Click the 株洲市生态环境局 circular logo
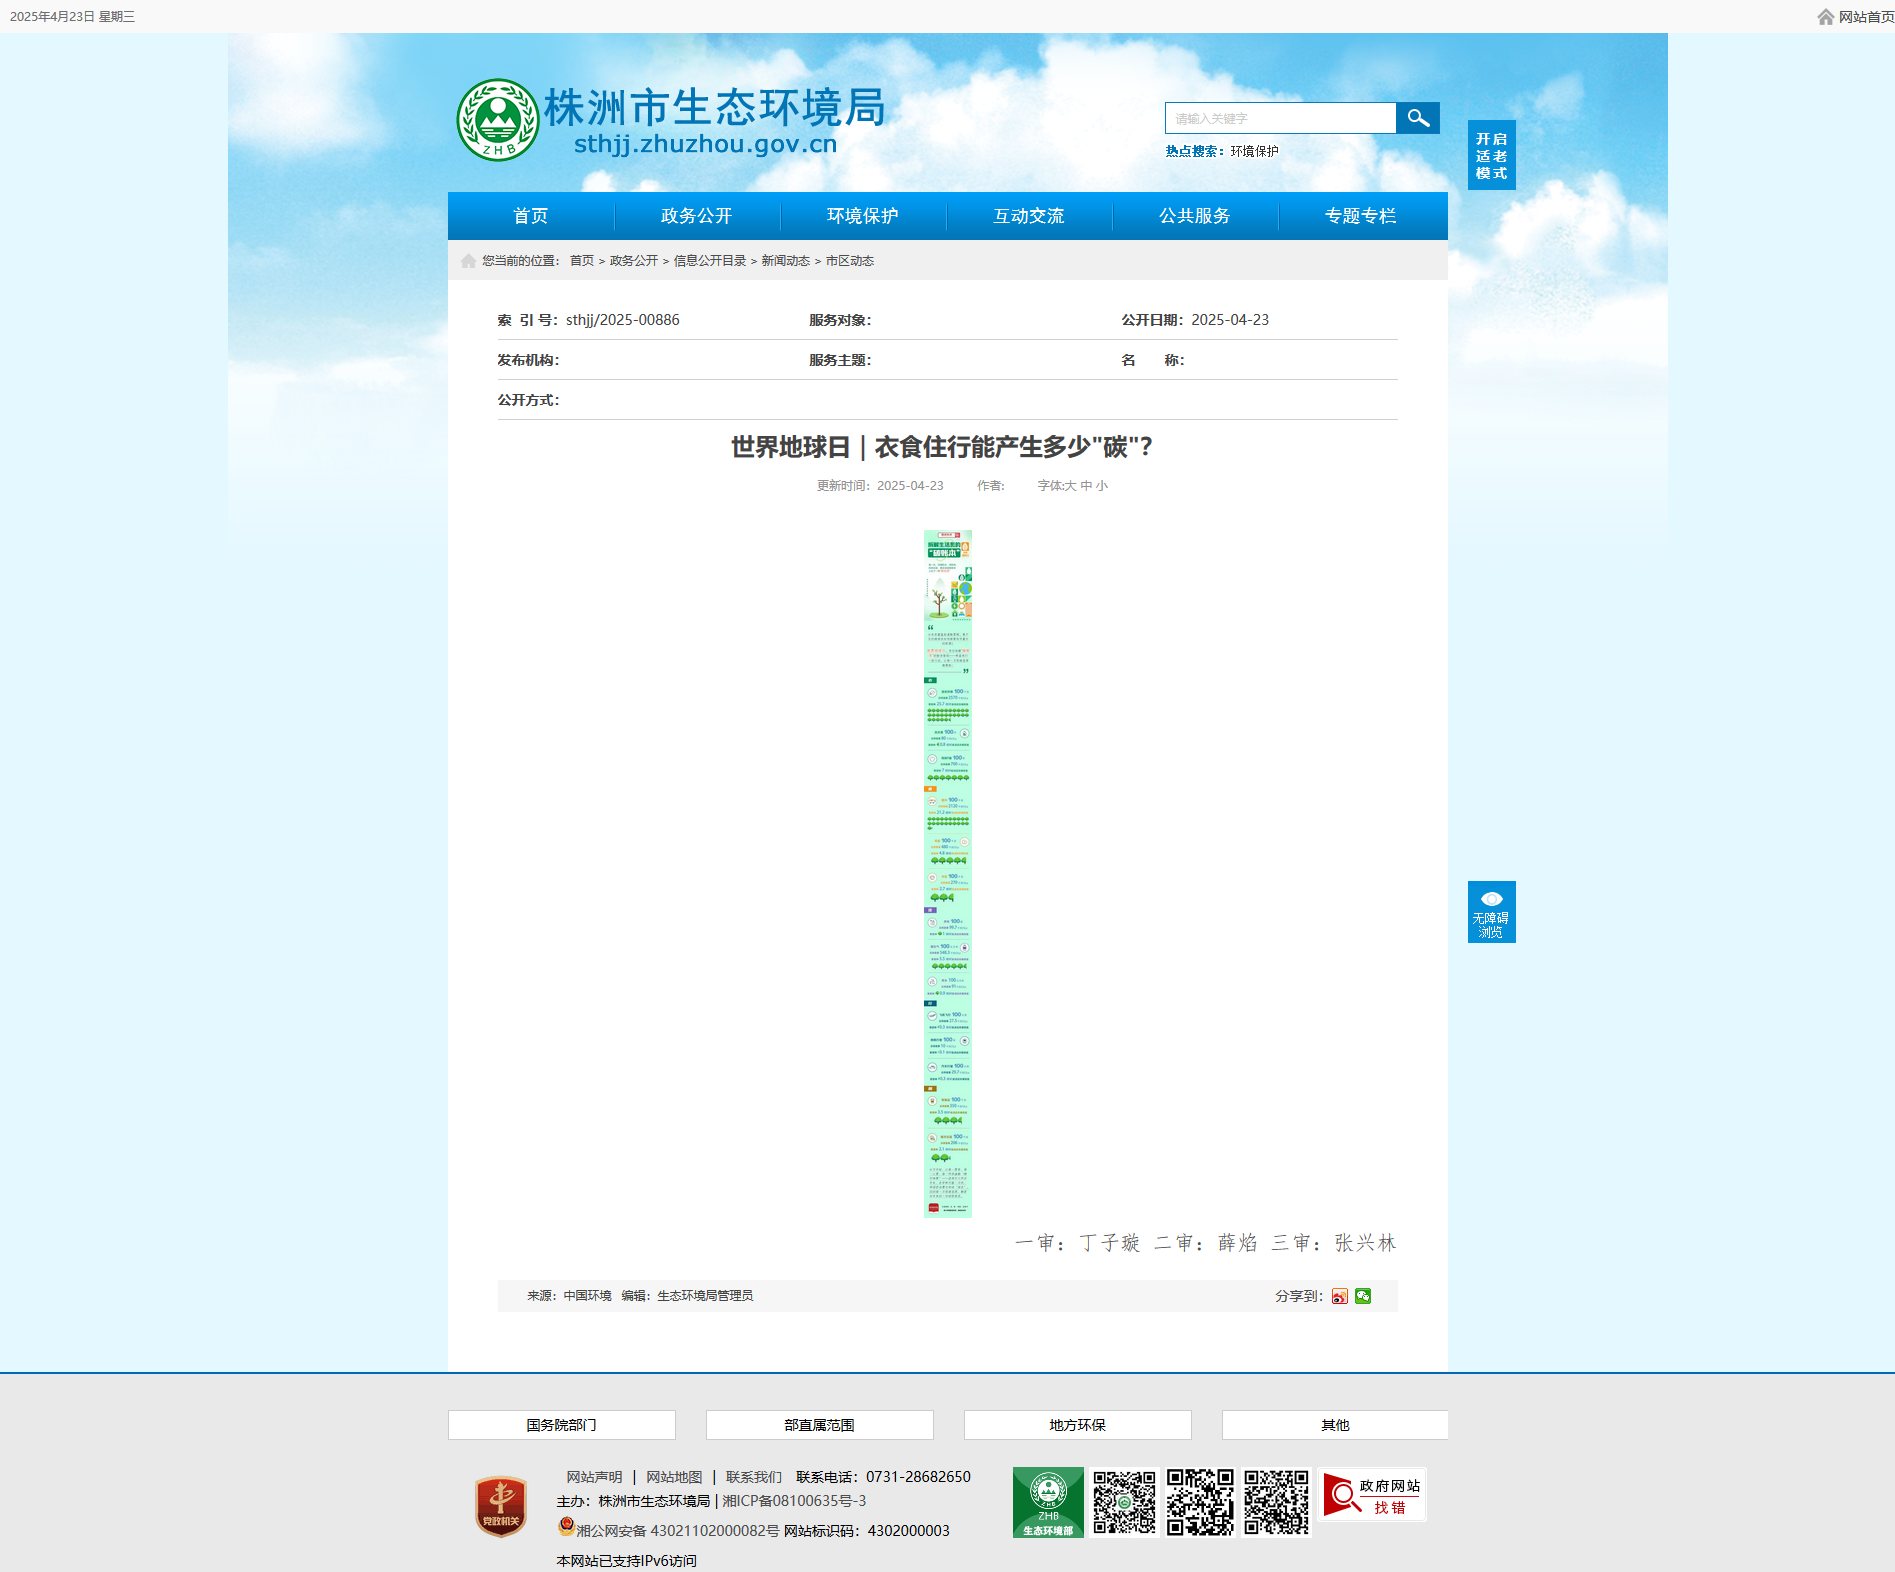Viewport: 1895px width, 1572px height. 497,120
